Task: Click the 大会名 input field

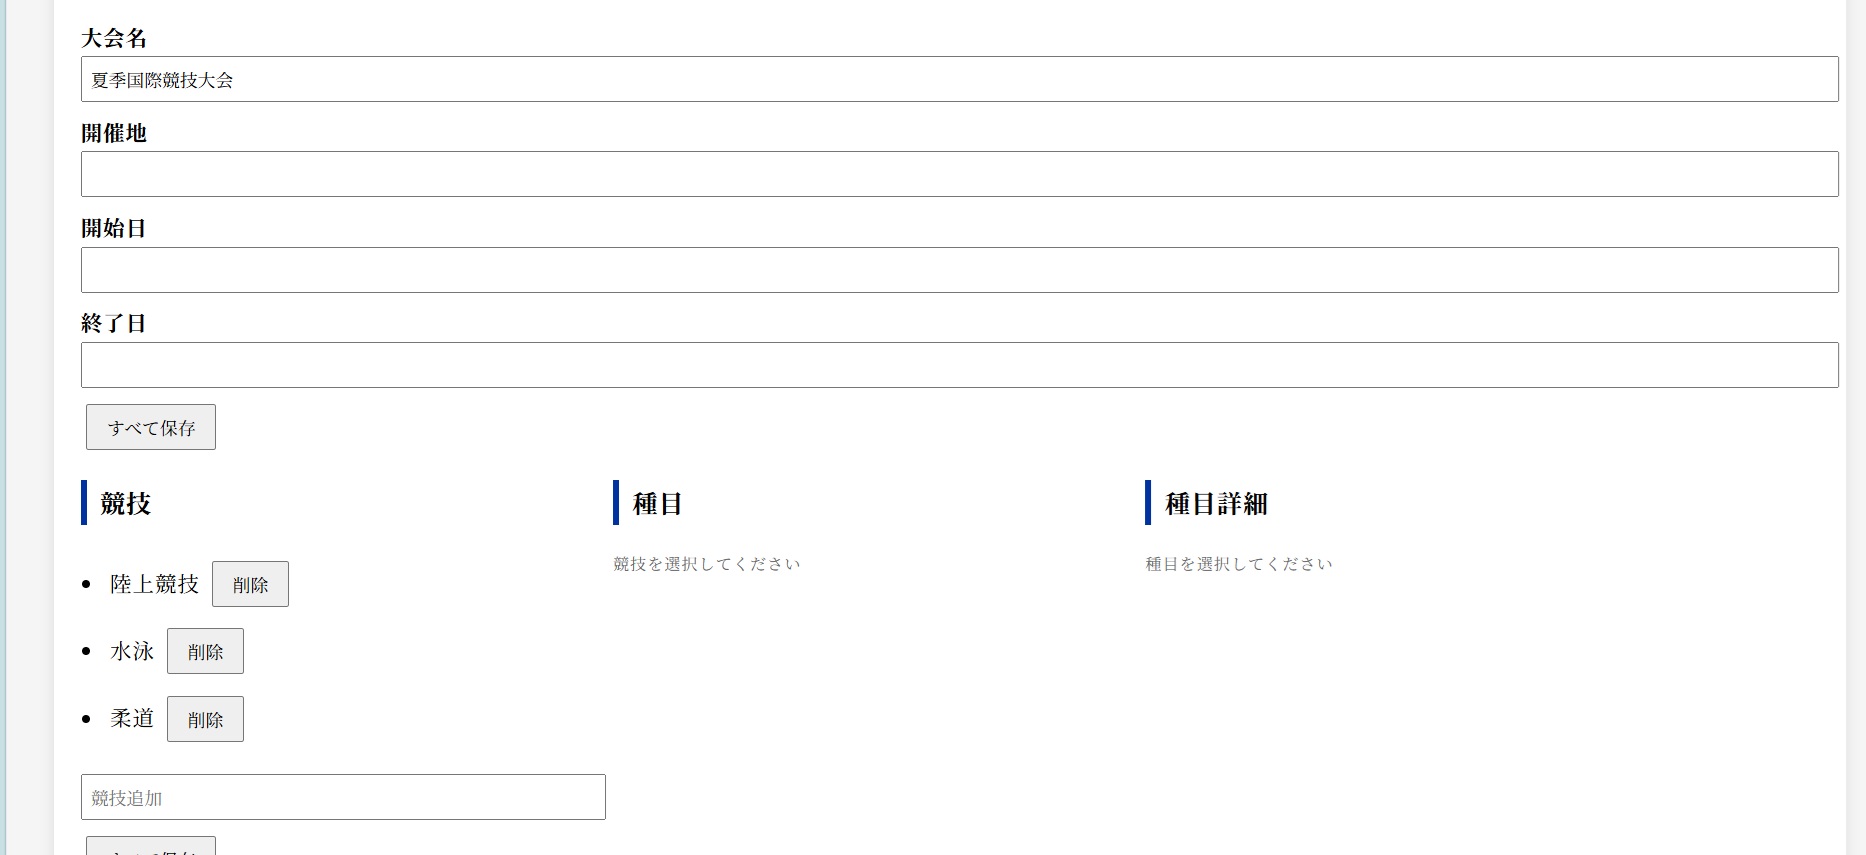Action: pos(959,79)
